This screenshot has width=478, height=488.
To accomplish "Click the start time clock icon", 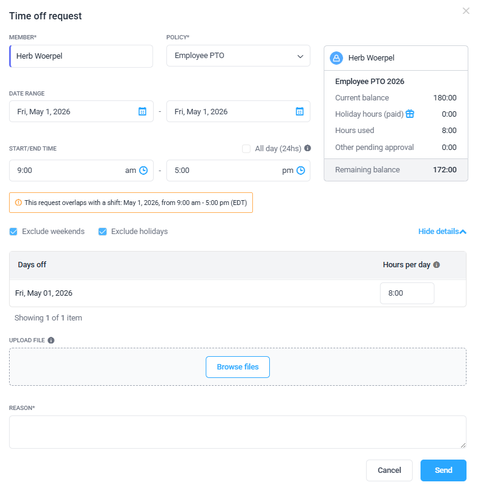I will coord(143,170).
